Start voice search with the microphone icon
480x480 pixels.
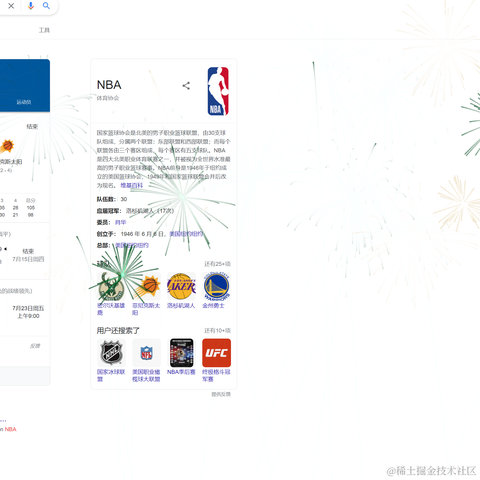coord(31,6)
